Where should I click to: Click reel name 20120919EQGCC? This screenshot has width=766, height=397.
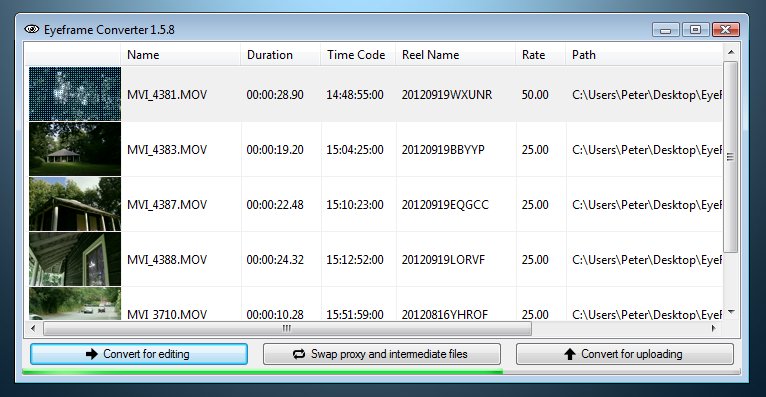pyautogui.click(x=445, y=205)
